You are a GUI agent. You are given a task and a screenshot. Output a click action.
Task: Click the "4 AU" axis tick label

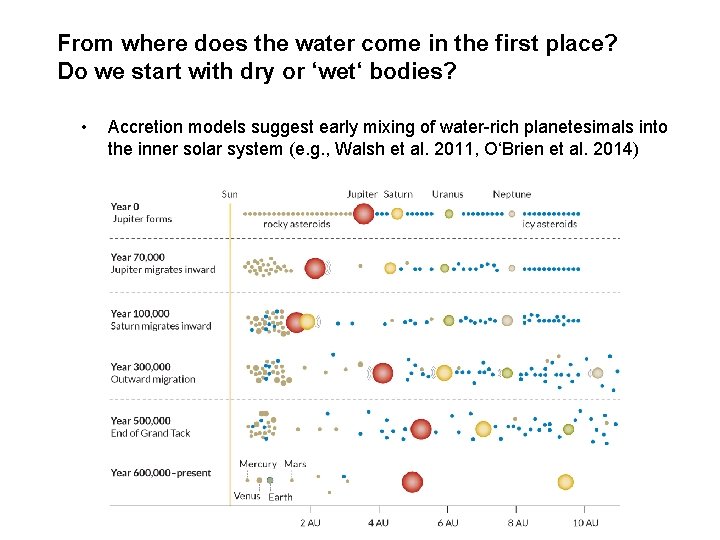coord(379,523)
